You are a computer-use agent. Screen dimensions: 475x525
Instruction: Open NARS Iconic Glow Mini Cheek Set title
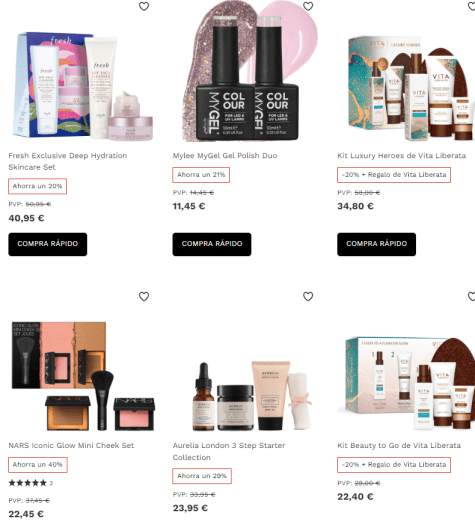tap(71, 445)
